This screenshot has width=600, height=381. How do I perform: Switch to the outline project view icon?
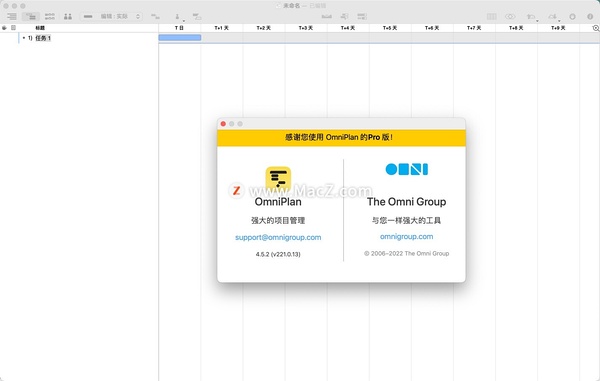pyautogui.click(x=12, y=16)
